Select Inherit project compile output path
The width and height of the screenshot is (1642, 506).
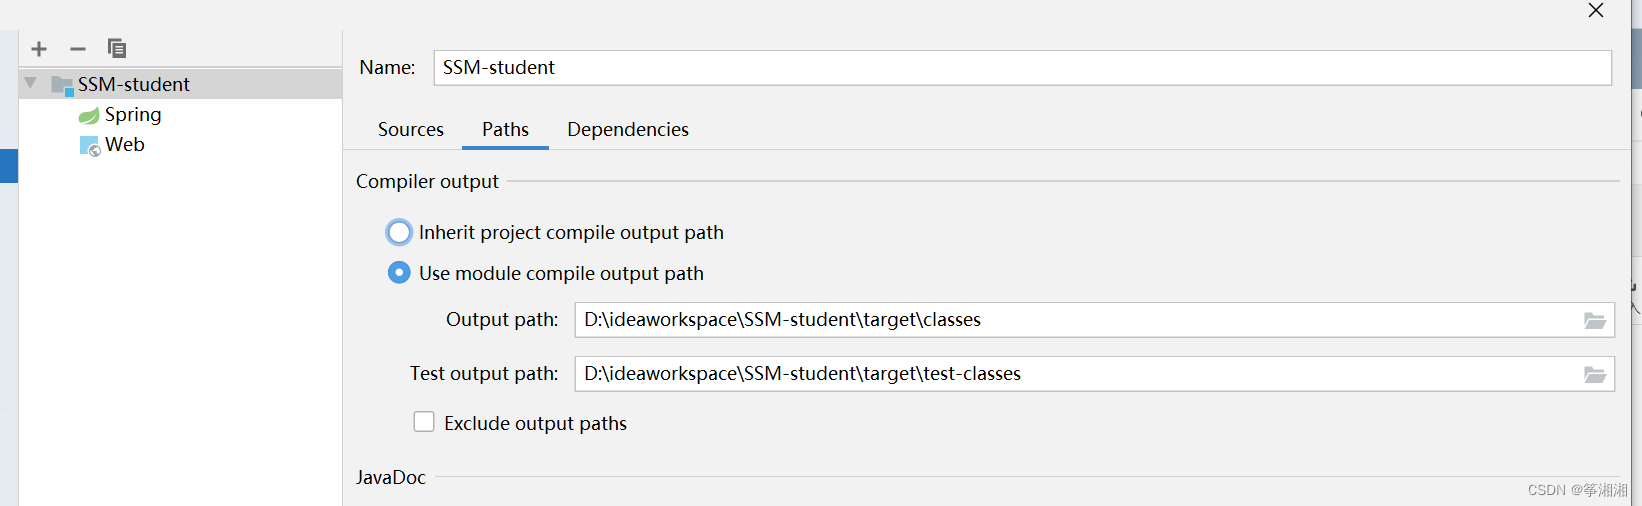coord(399,233)
